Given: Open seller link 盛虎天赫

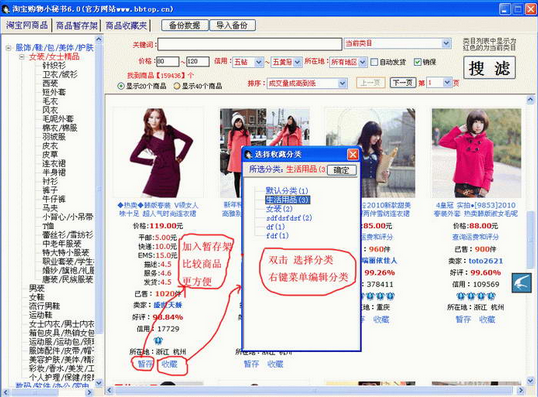Looking at the screenshot, I should (x=167, y=305).
